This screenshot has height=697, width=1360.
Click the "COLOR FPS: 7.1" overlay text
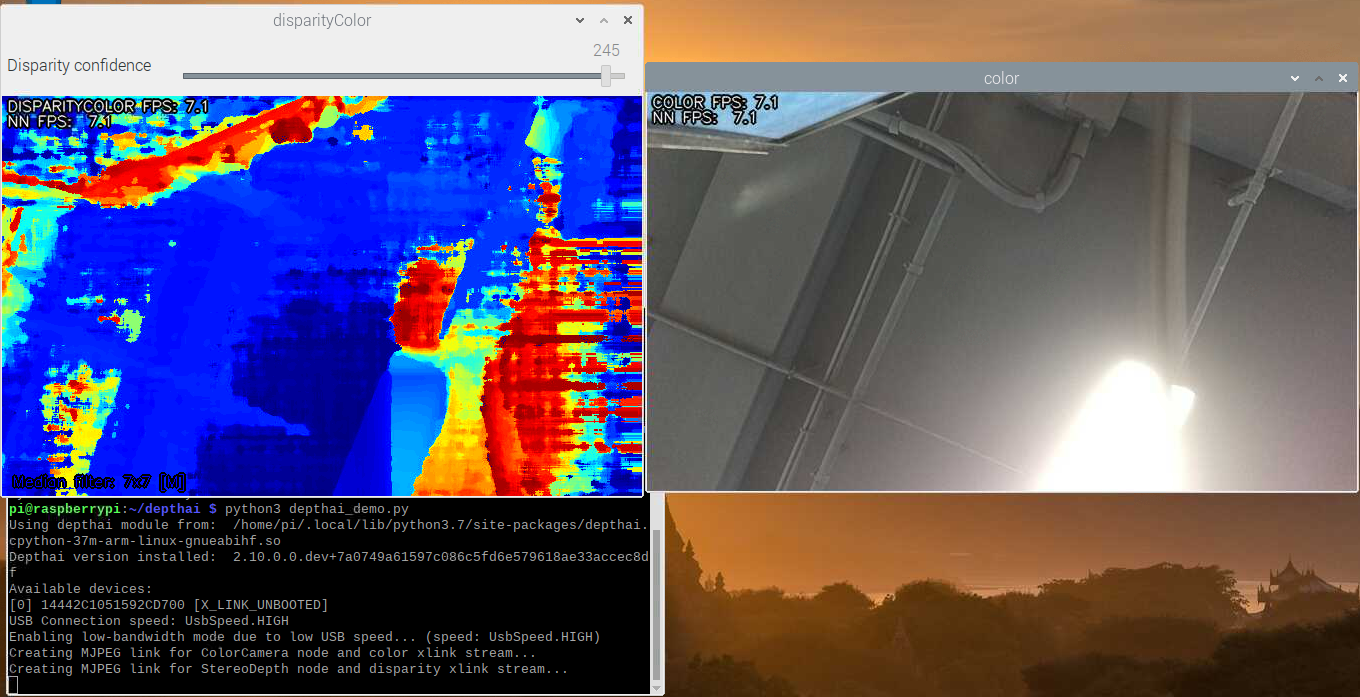point(714,102)
